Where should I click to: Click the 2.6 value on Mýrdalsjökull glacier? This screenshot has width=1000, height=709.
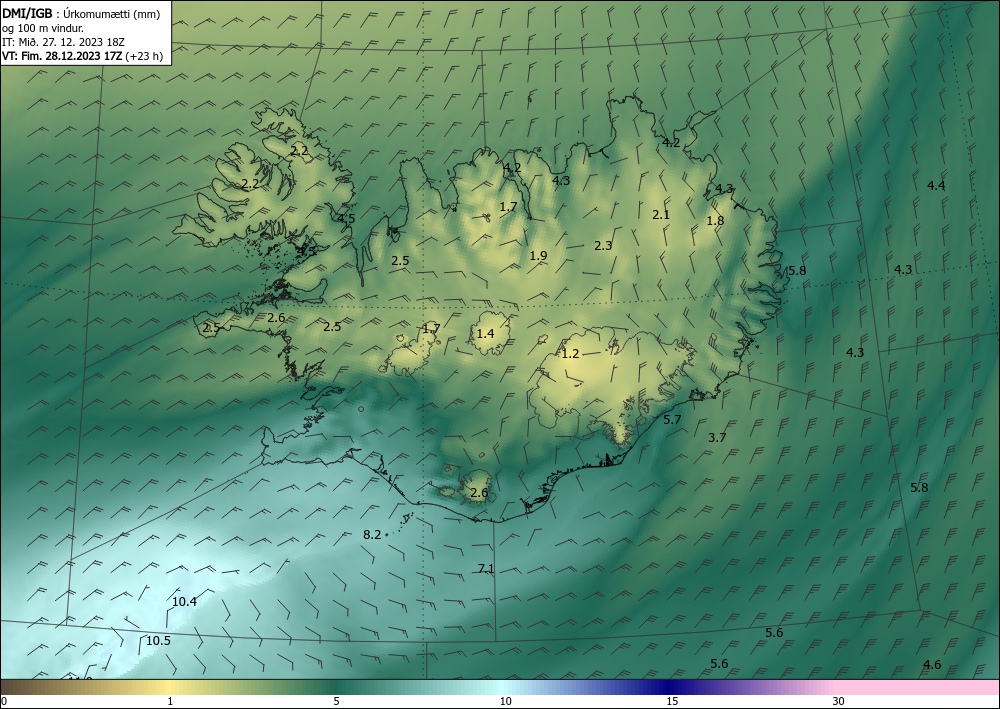479,493
